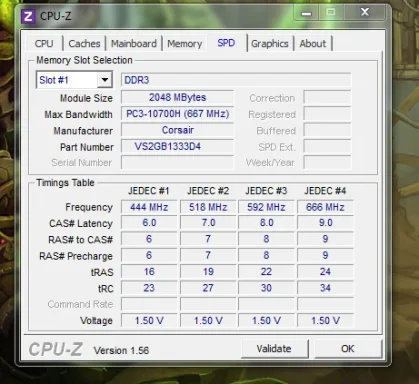The height and width of the screenshot is (384, 419).
Task: Open the Caches tab
Action: (x=84, y=44)
